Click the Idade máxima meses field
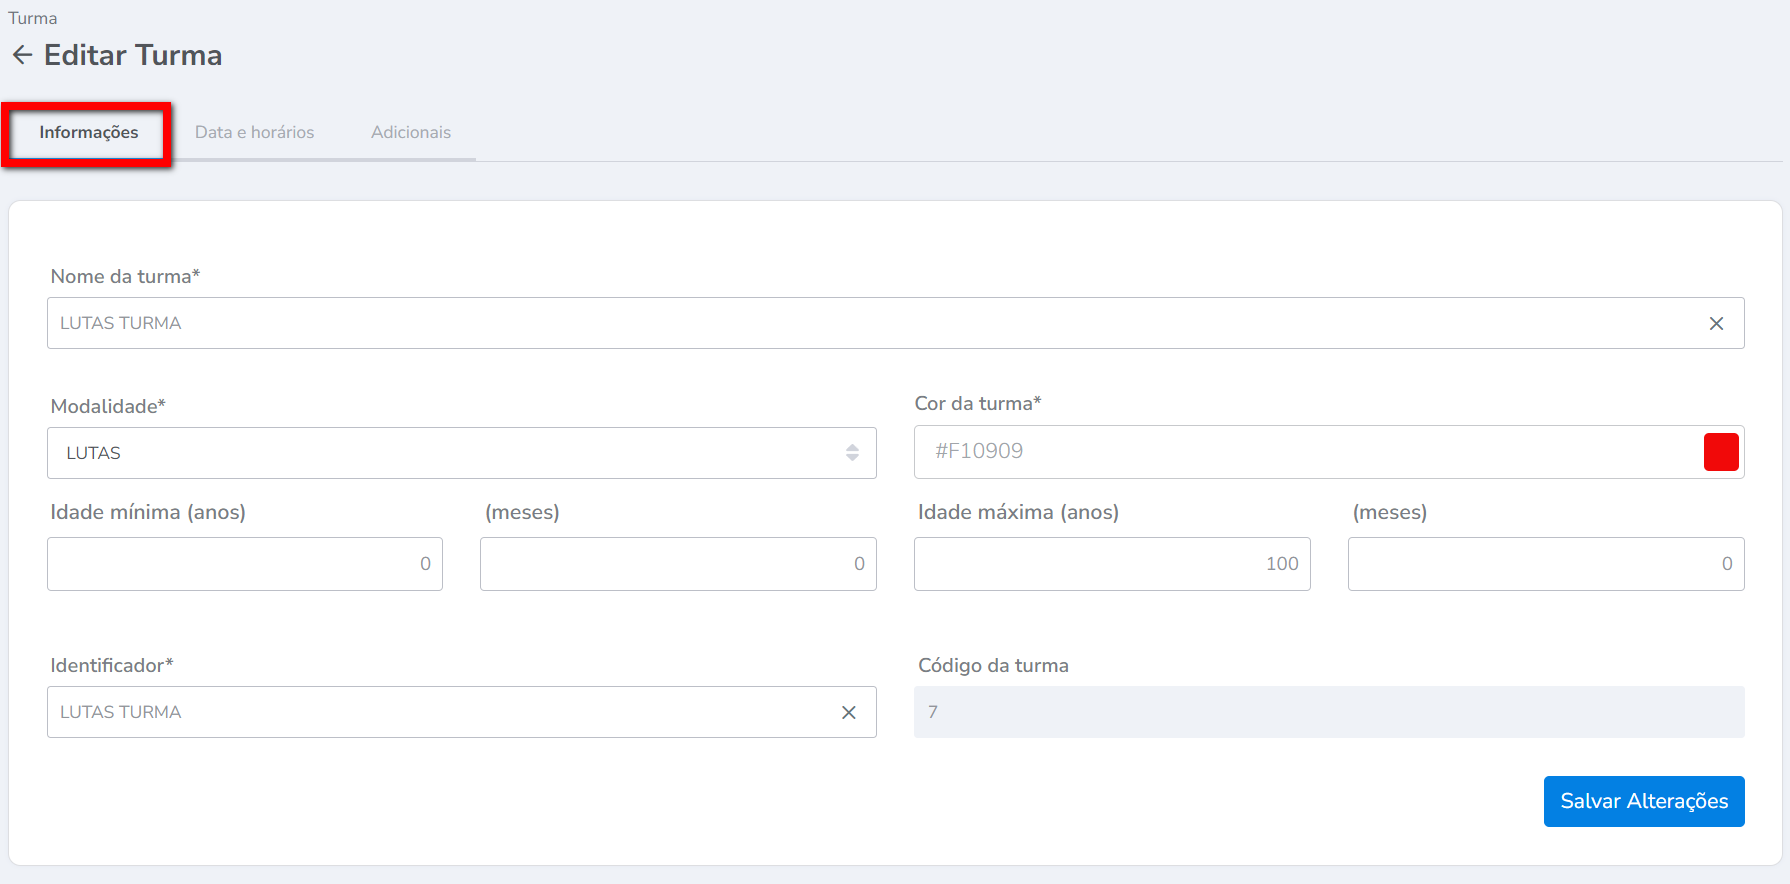This screenshot has height=884, width=1790. 1545,564
